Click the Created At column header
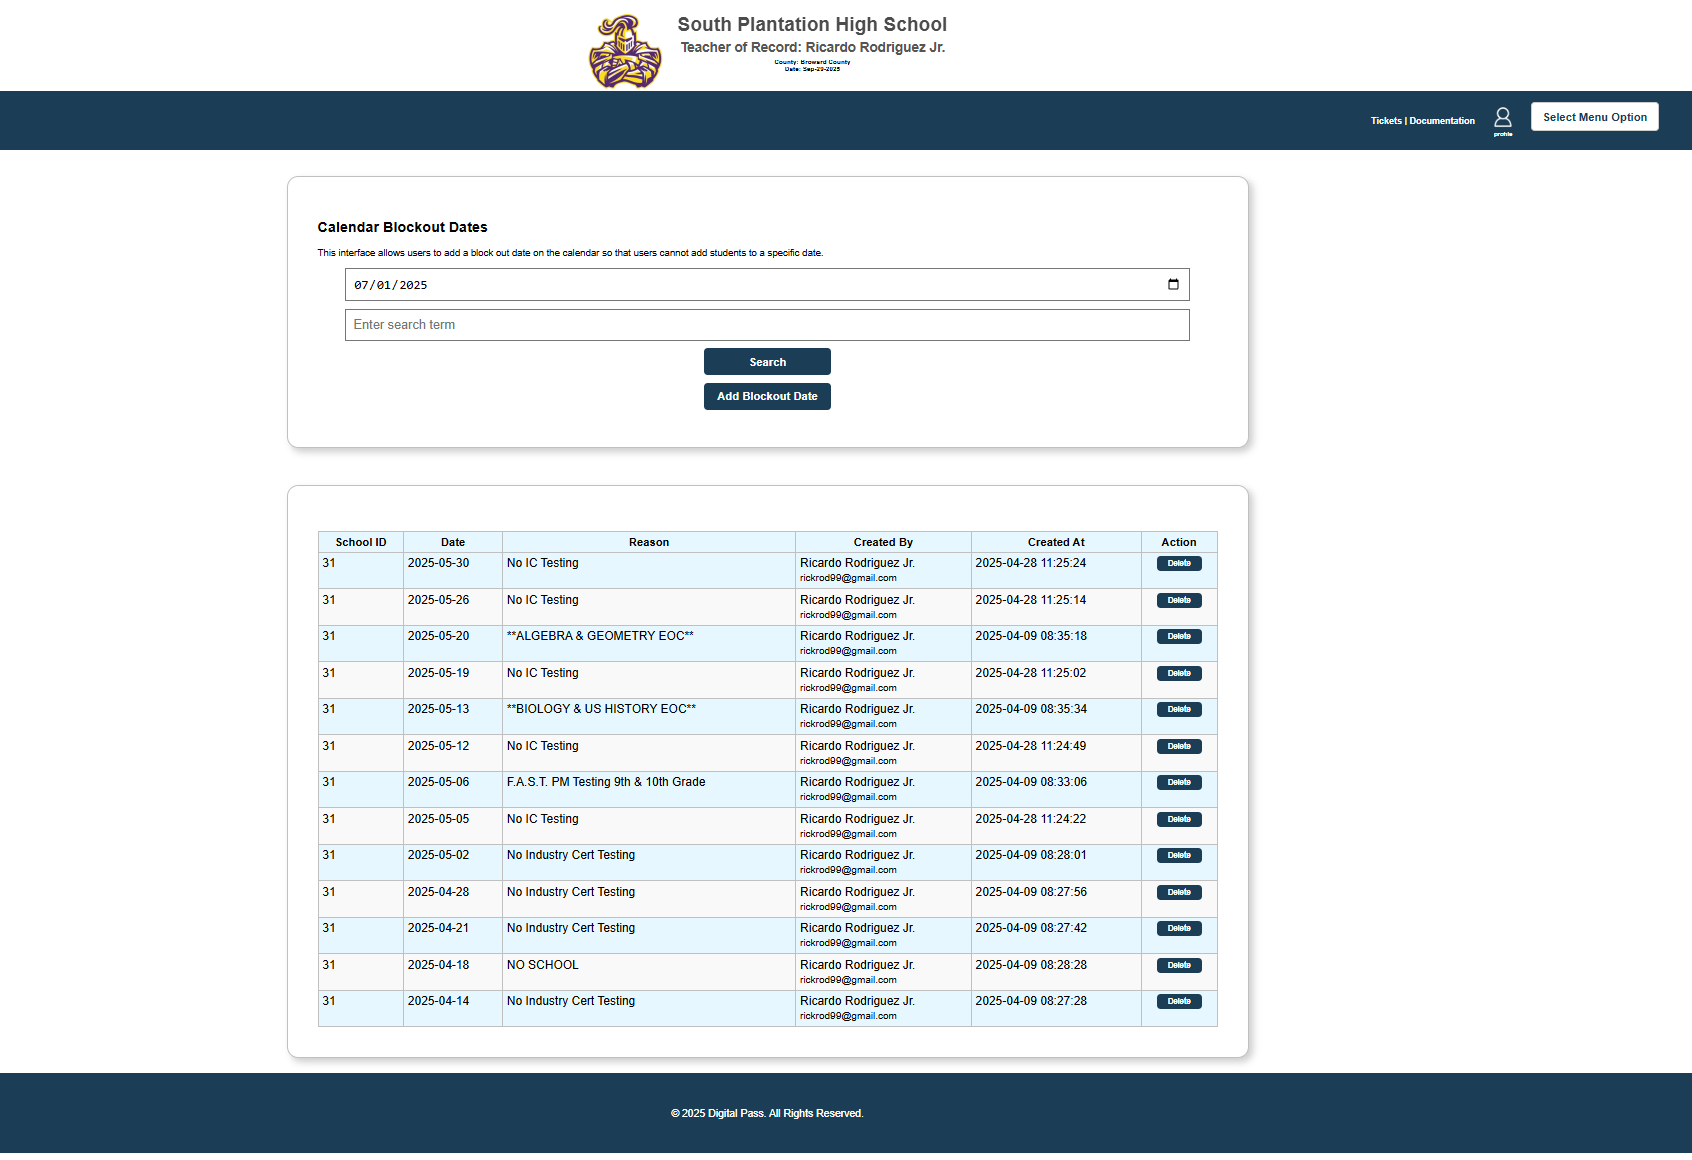This screenshot has width=1692, height=1160. pos(1055,541)
